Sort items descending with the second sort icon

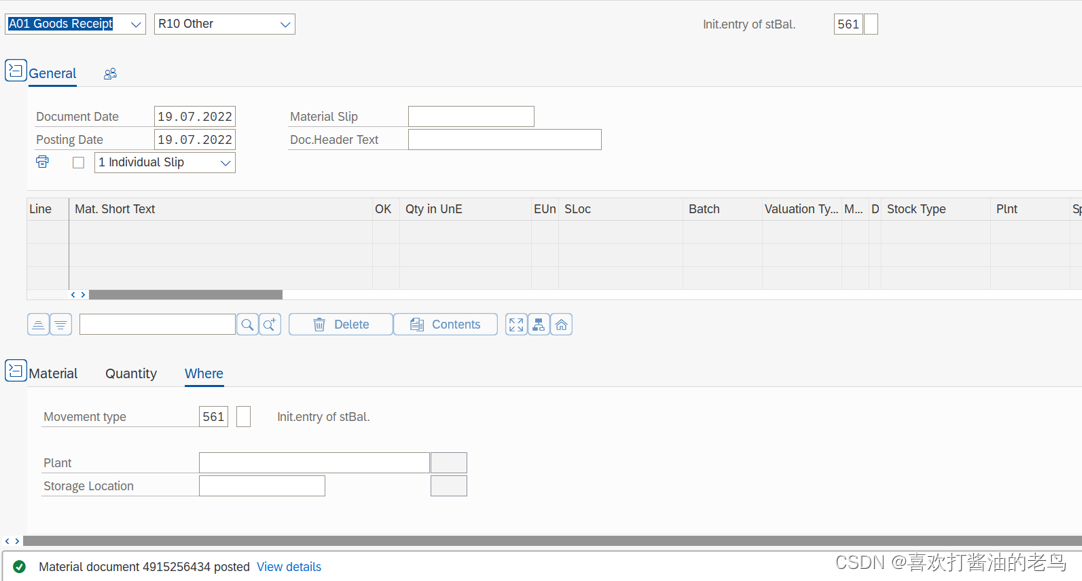coord(60,324)
